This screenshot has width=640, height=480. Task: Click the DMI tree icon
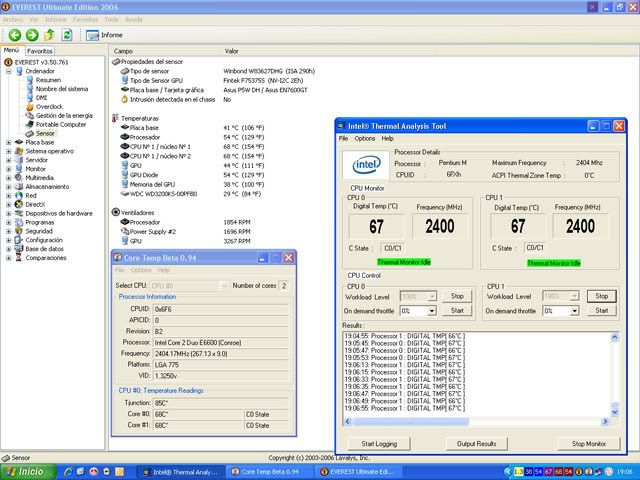click(x=30, y=98)
